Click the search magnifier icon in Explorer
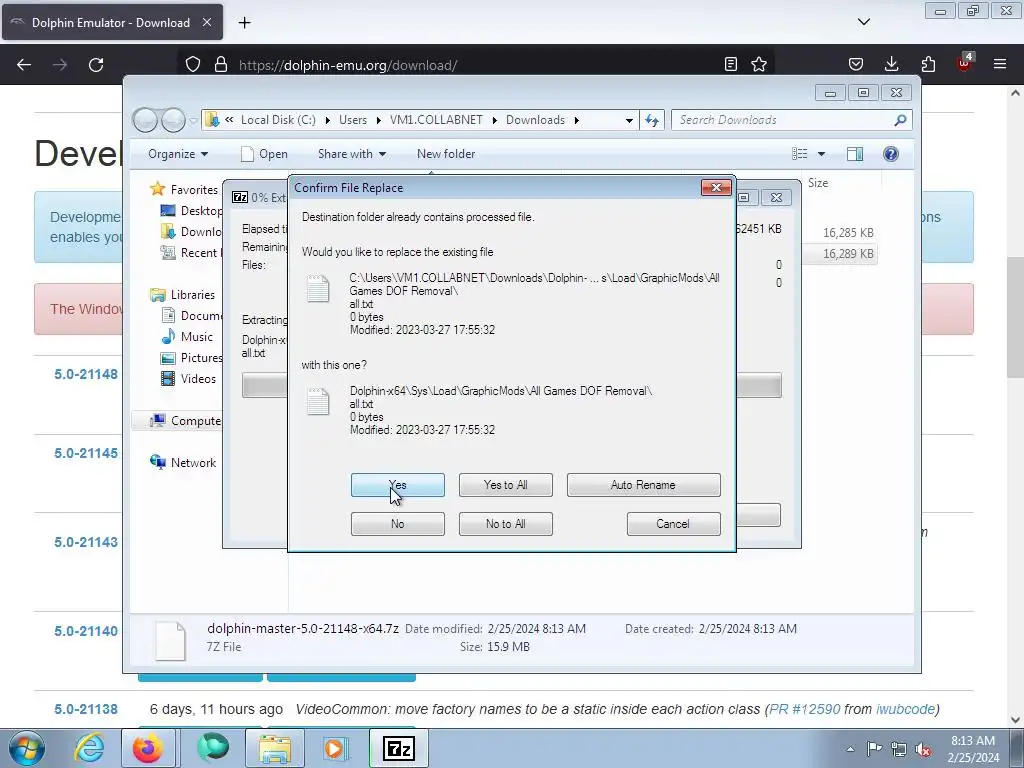This screenshot has width=1024, height=768. pyautogui.click(x=901, y=120)
